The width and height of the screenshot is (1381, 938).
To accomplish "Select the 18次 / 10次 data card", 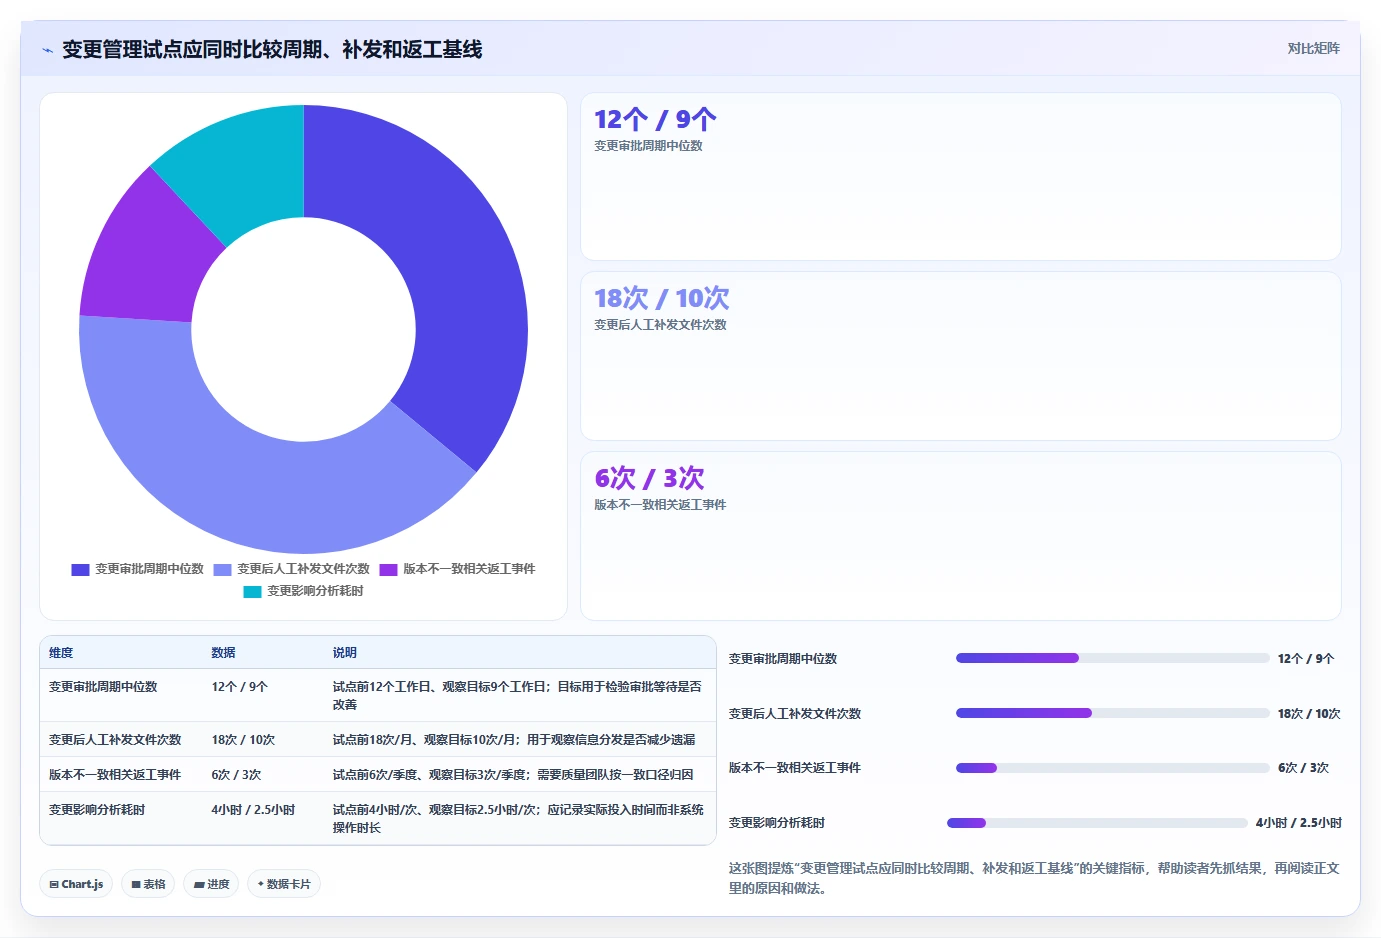I will tap(960, 356).
